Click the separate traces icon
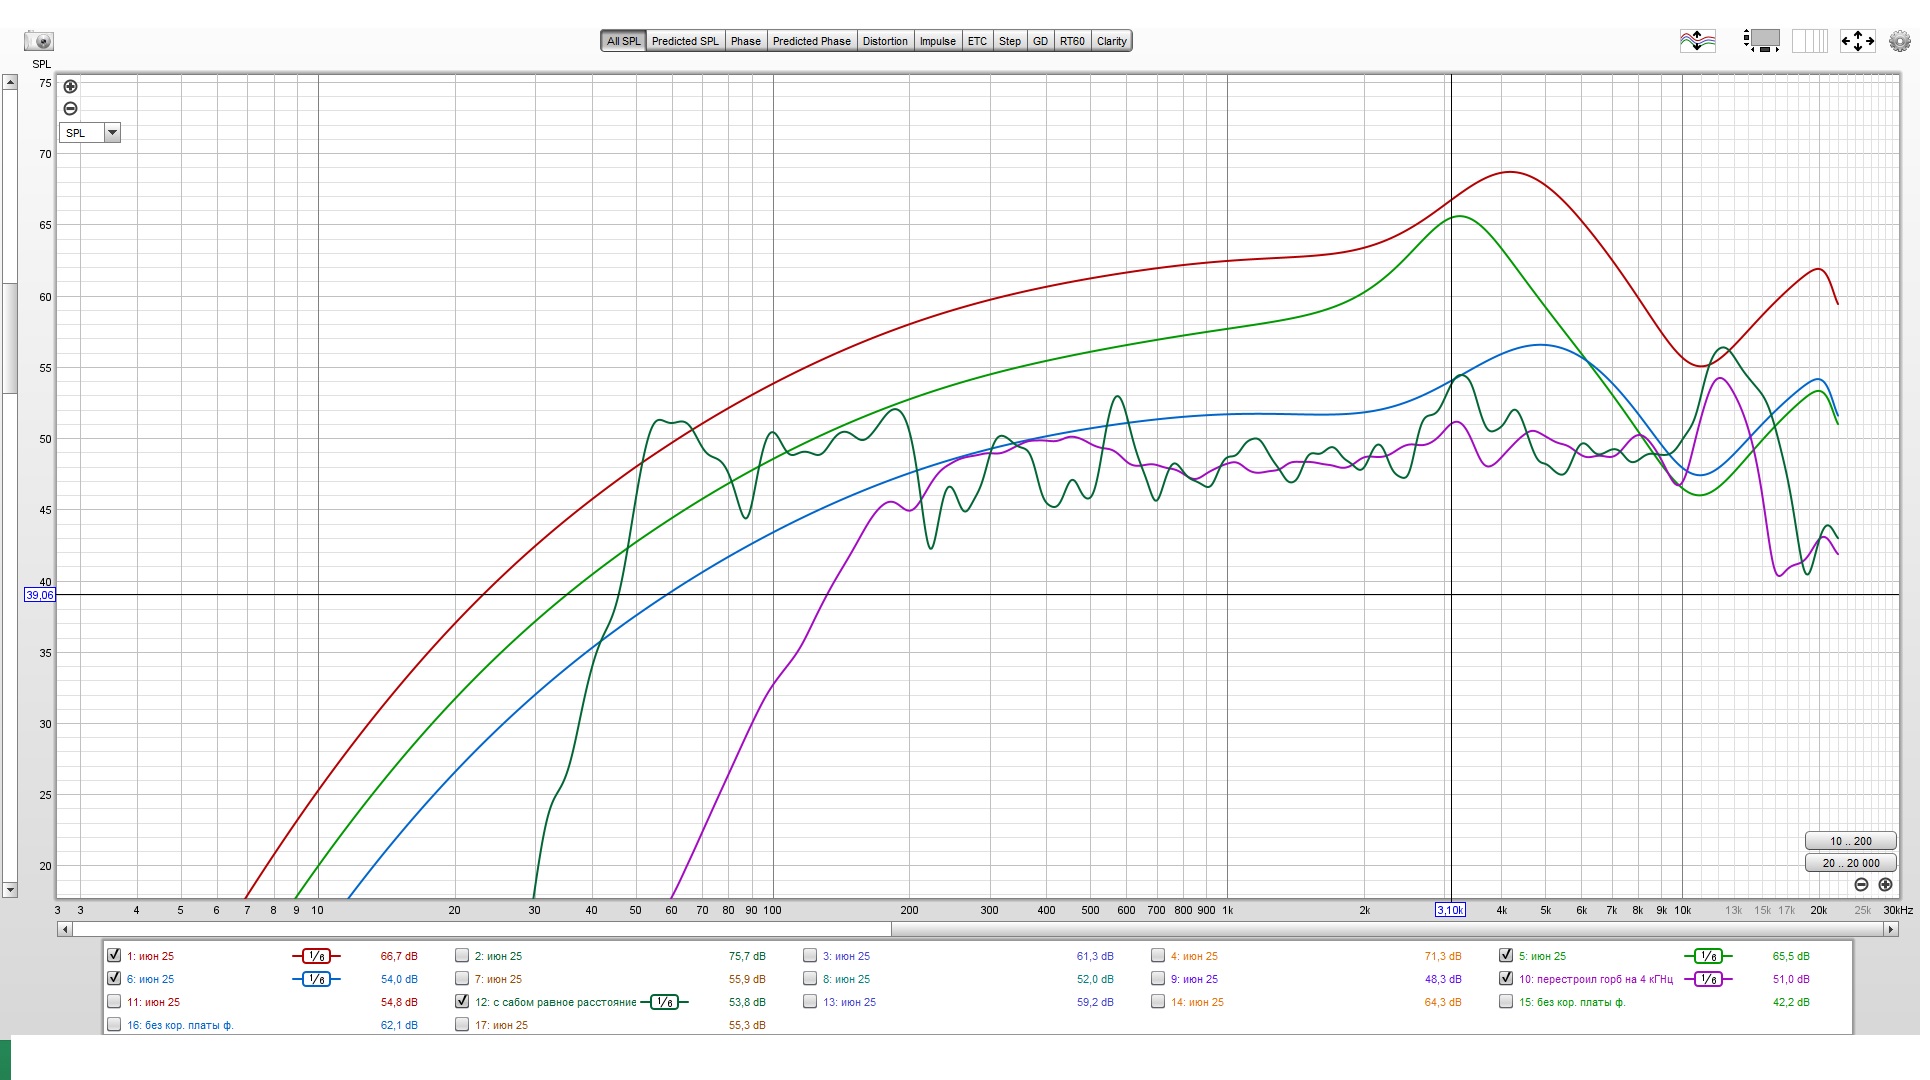Screen dimensions: 1930x1080 (x=1697, y=41)
